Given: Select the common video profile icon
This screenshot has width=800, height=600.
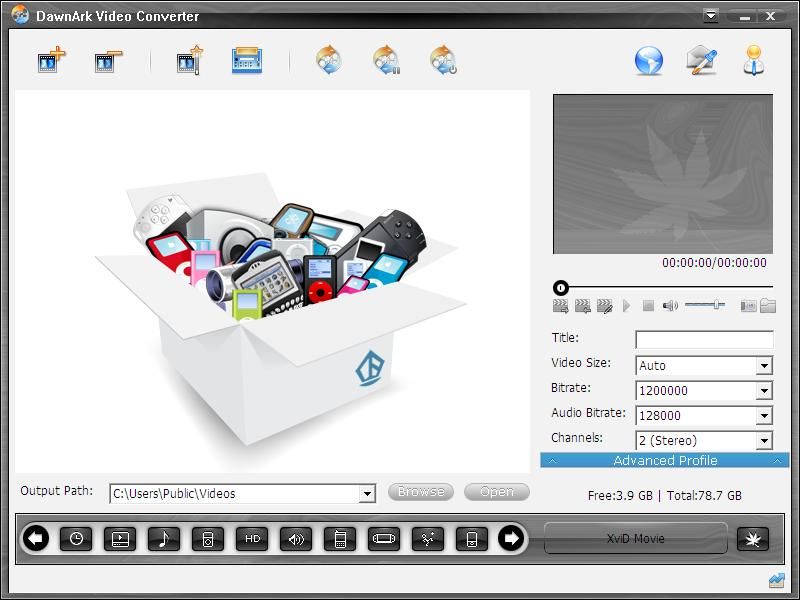Looking at the screenshot, I should coord(120,539).
